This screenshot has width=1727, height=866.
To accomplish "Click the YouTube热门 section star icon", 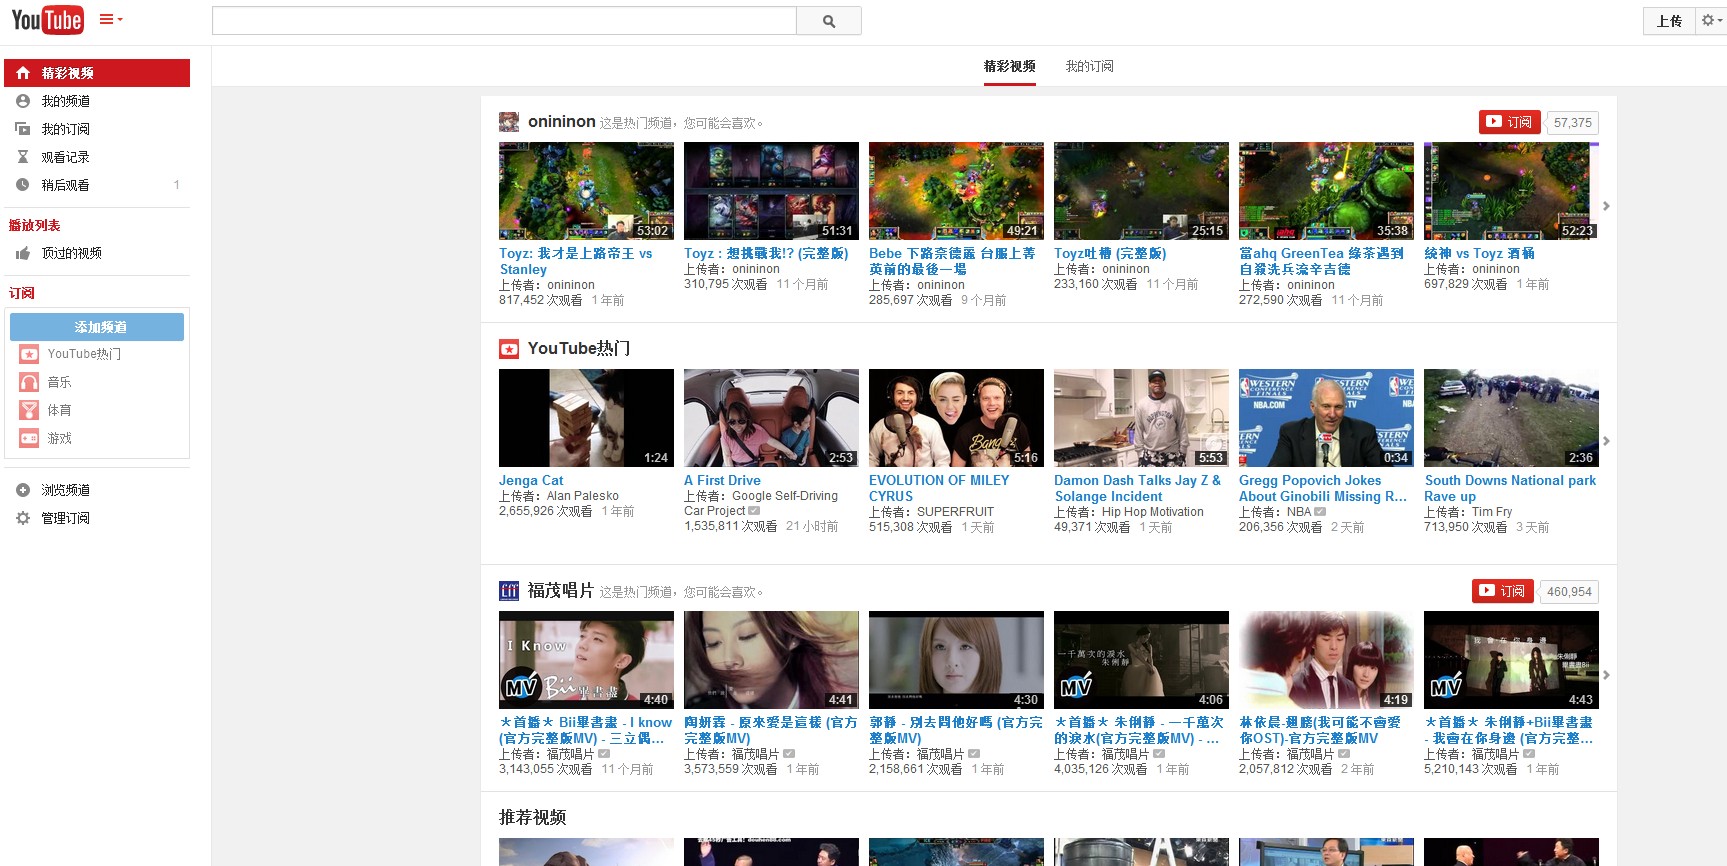I will pos(509,349).
